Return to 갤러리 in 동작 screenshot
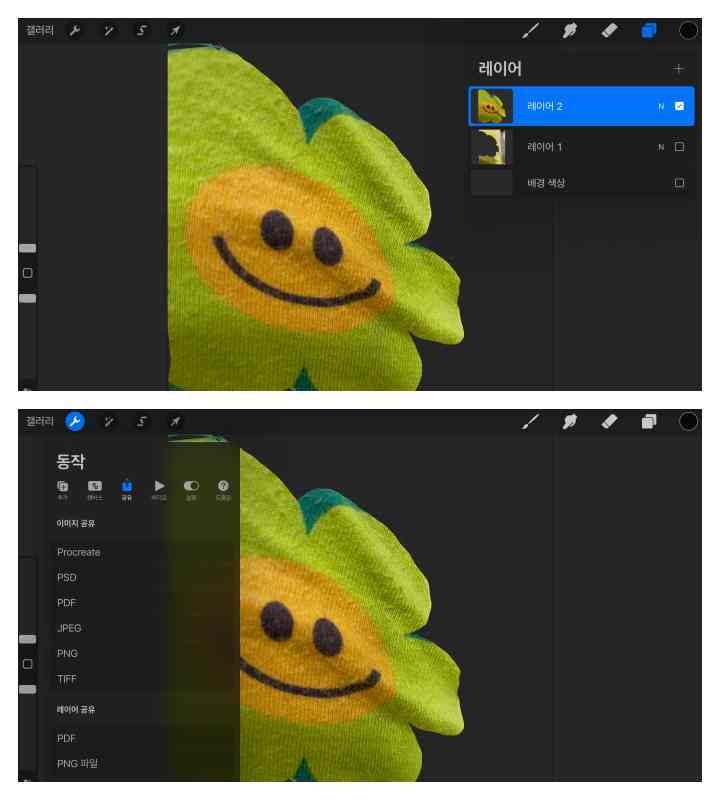Screen dimensions: 720x800 point(39,422)
